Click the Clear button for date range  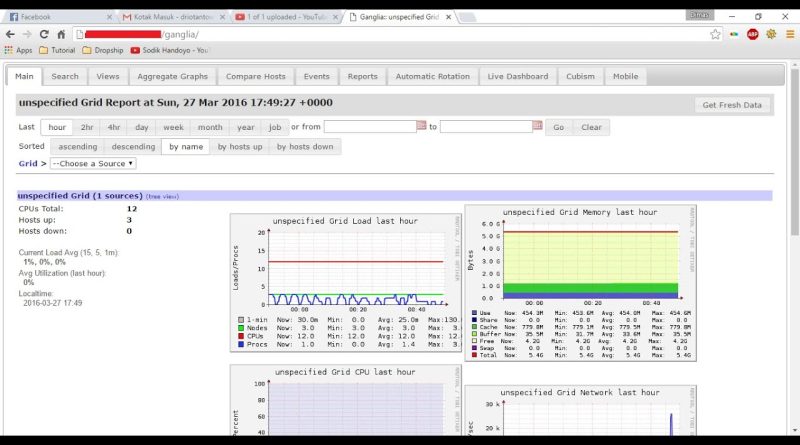tap(591, 127)
